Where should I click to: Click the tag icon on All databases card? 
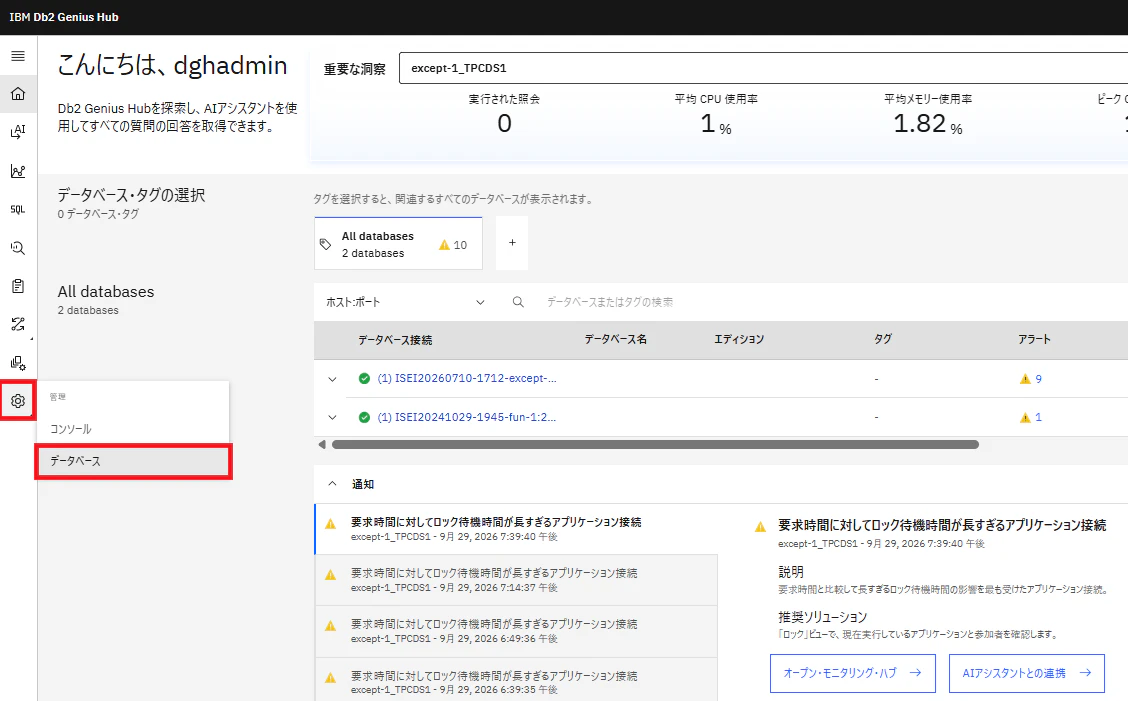326,245
